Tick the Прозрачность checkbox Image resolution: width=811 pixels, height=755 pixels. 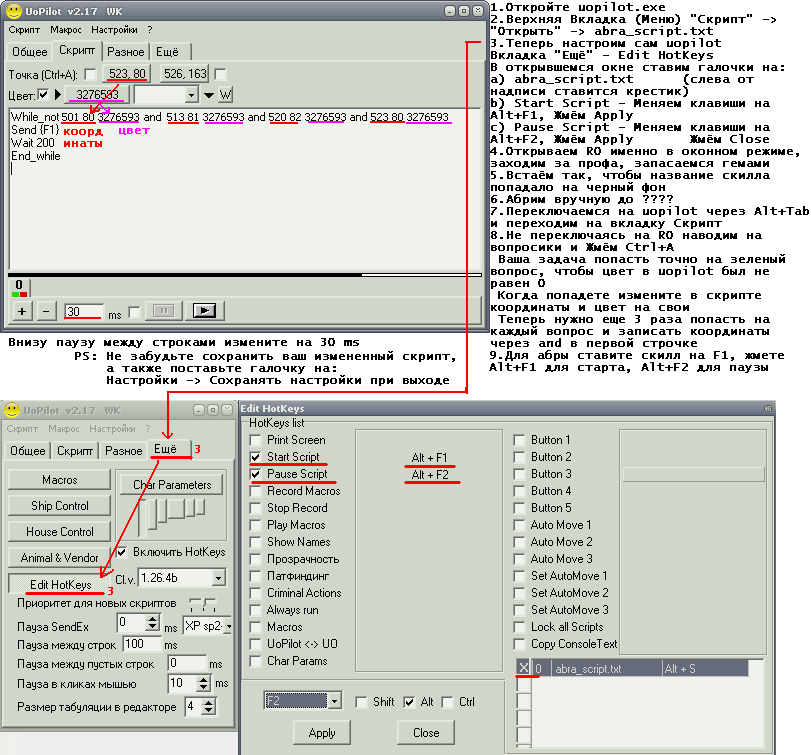(x=255, y=560)
